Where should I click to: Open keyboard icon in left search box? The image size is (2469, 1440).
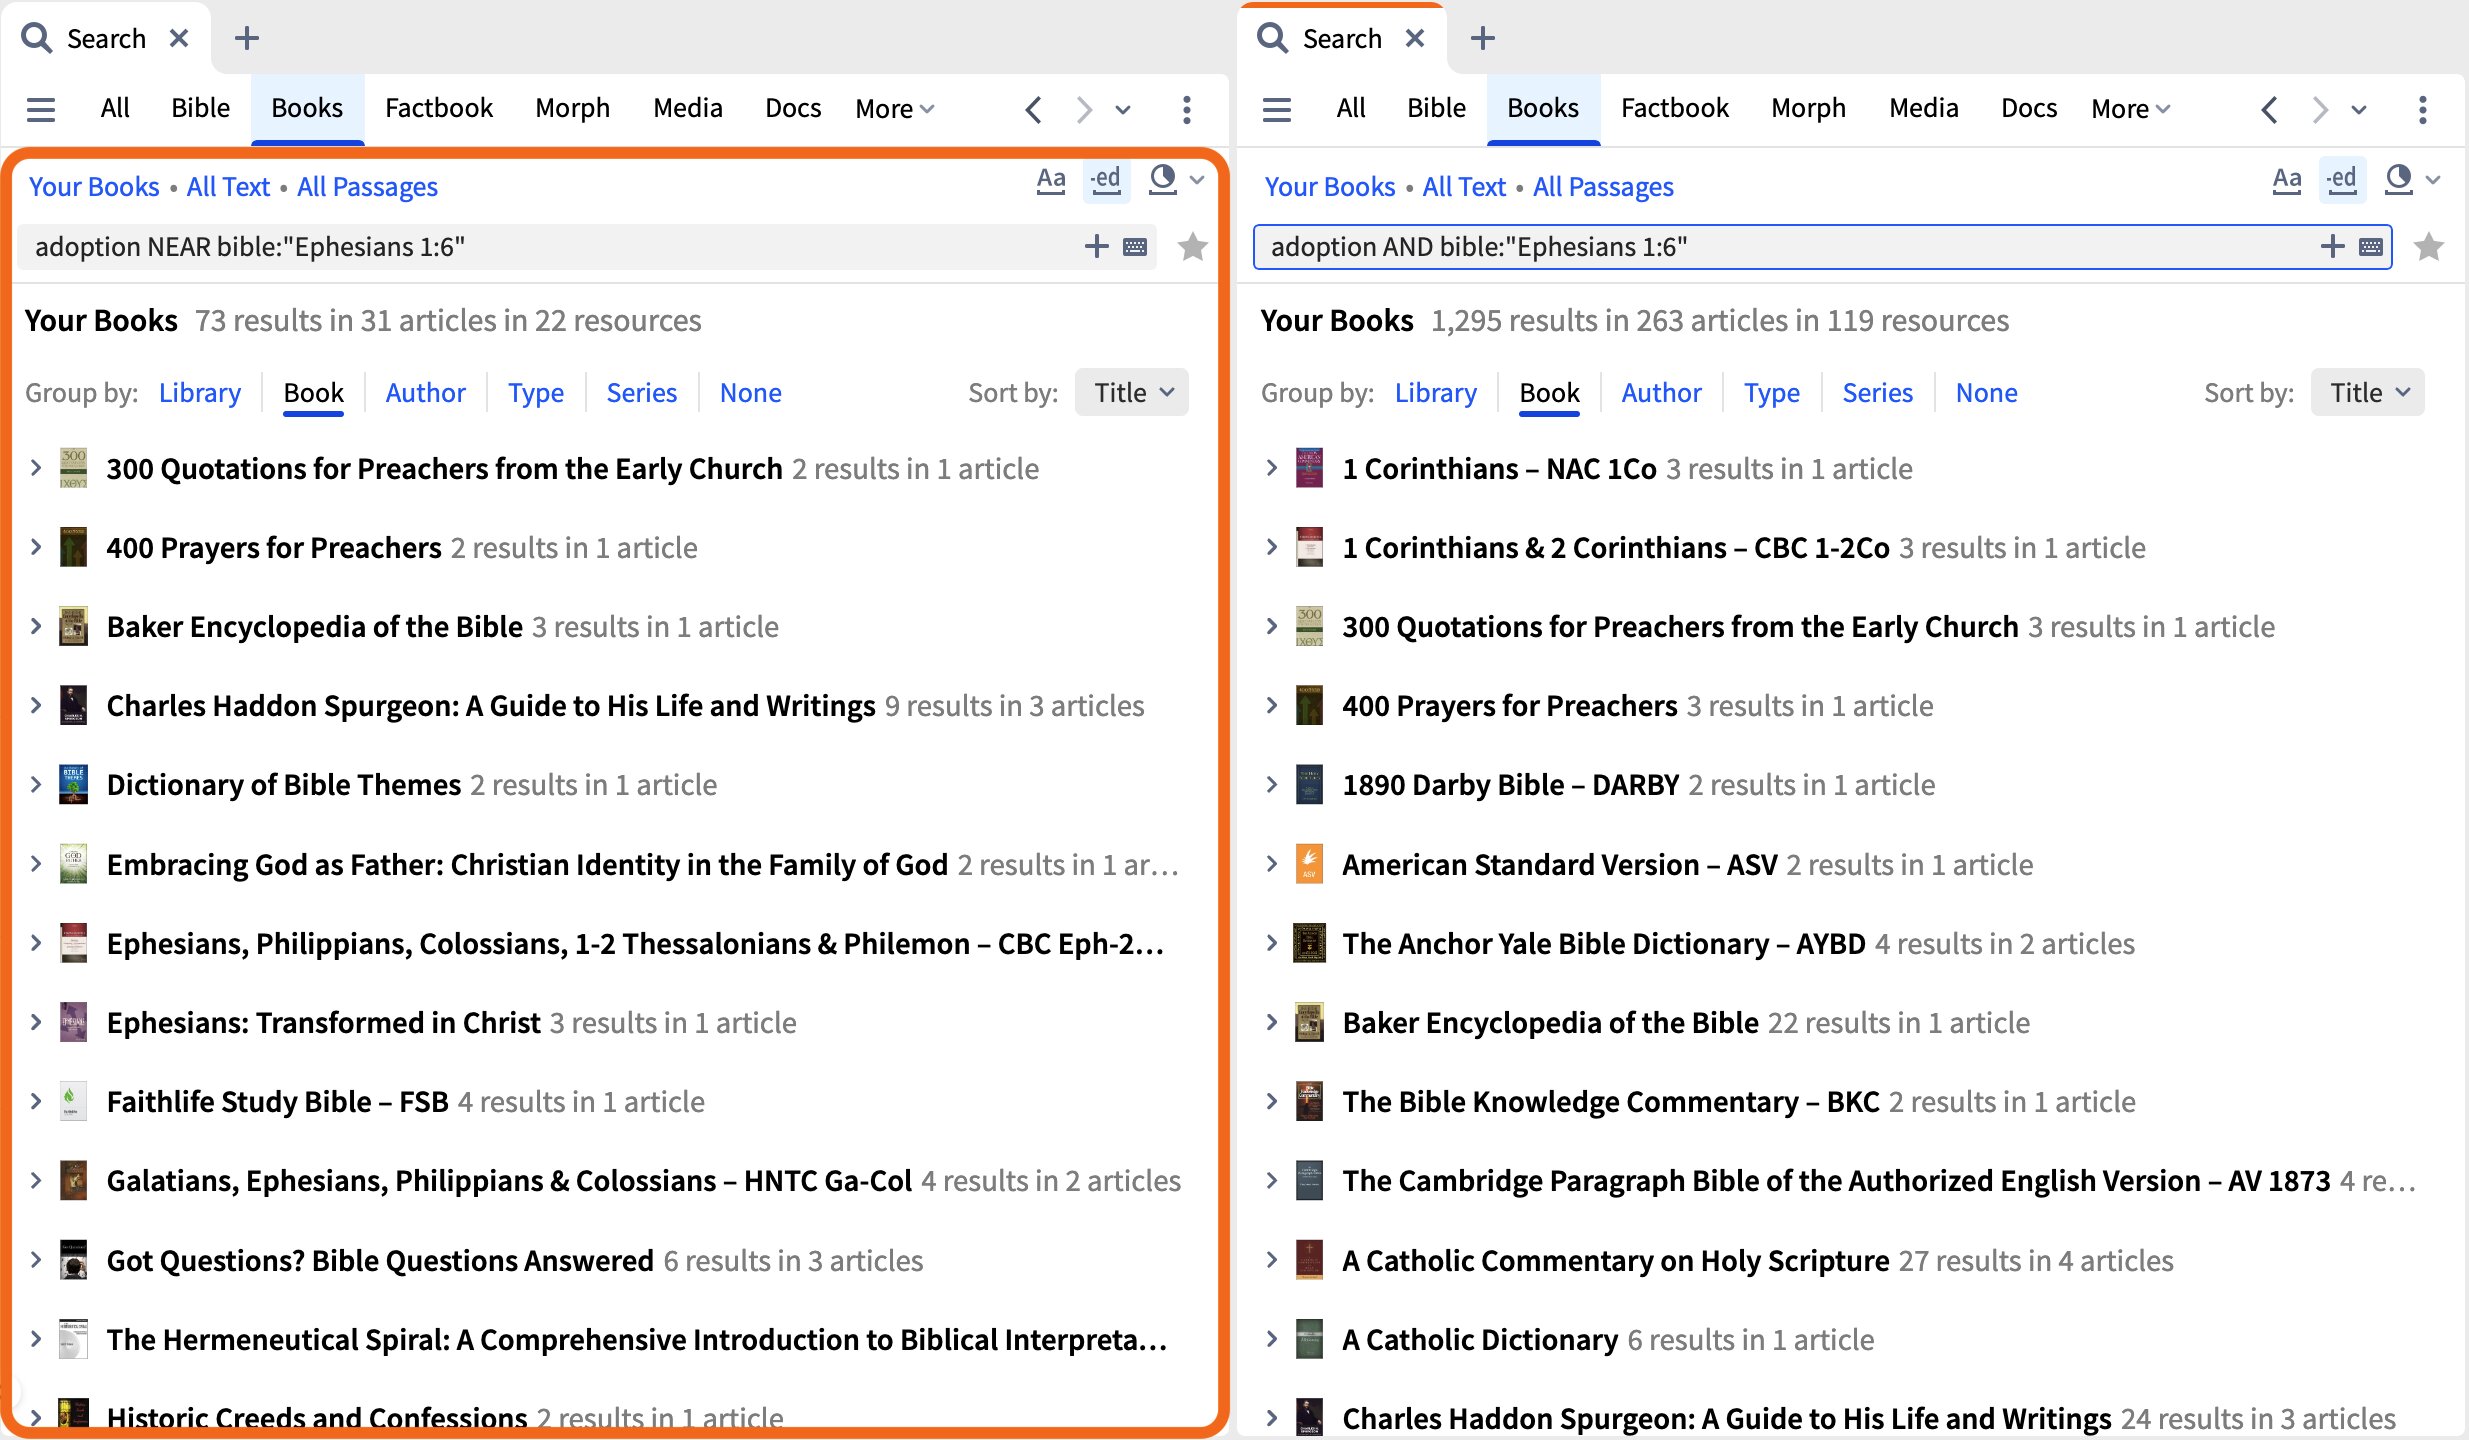click(x=1135, y=247)
